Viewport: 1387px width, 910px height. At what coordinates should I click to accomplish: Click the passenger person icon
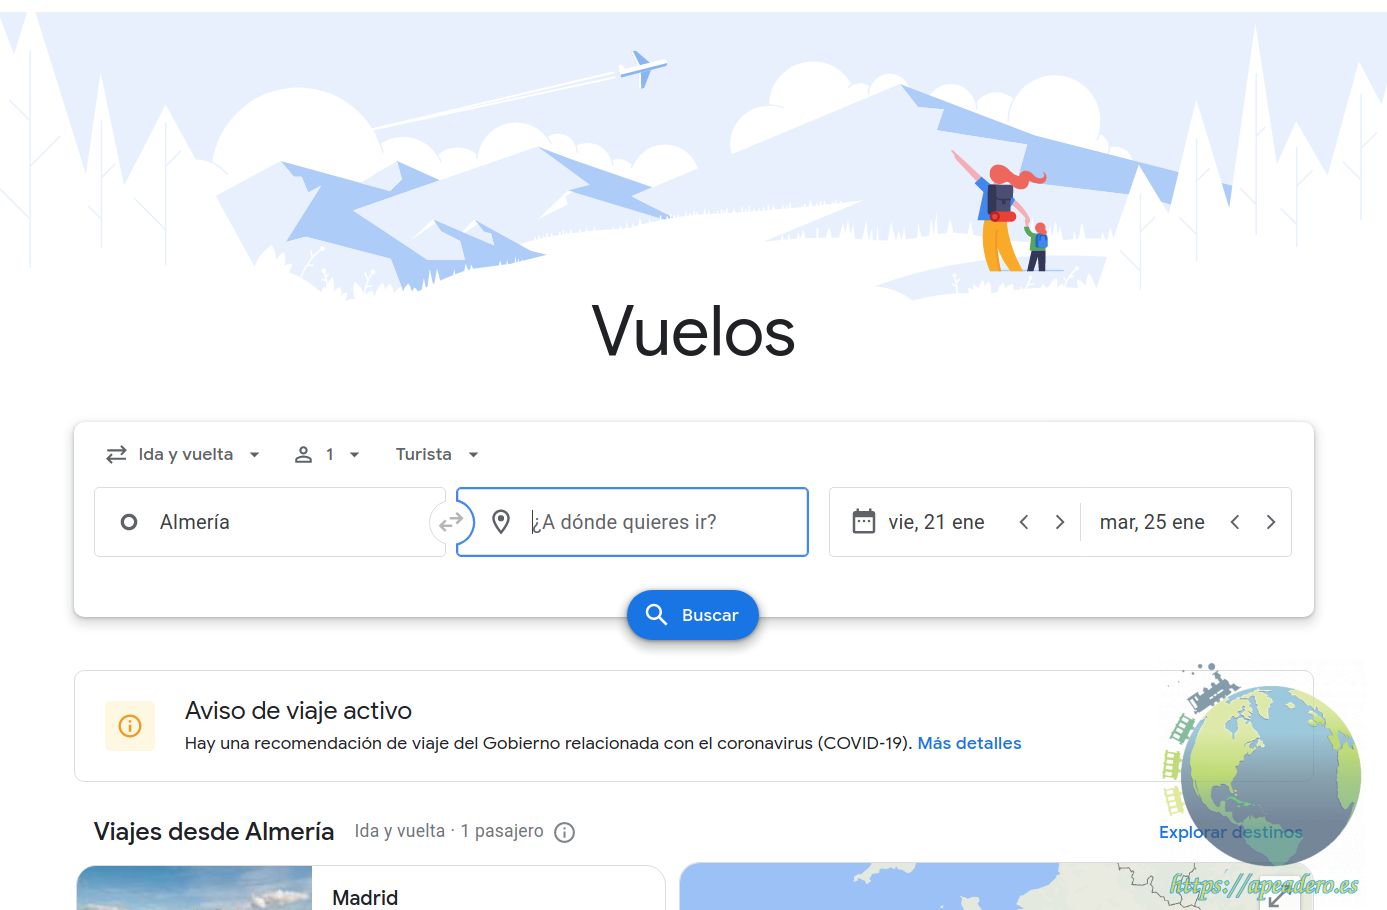tap(303, 455)
